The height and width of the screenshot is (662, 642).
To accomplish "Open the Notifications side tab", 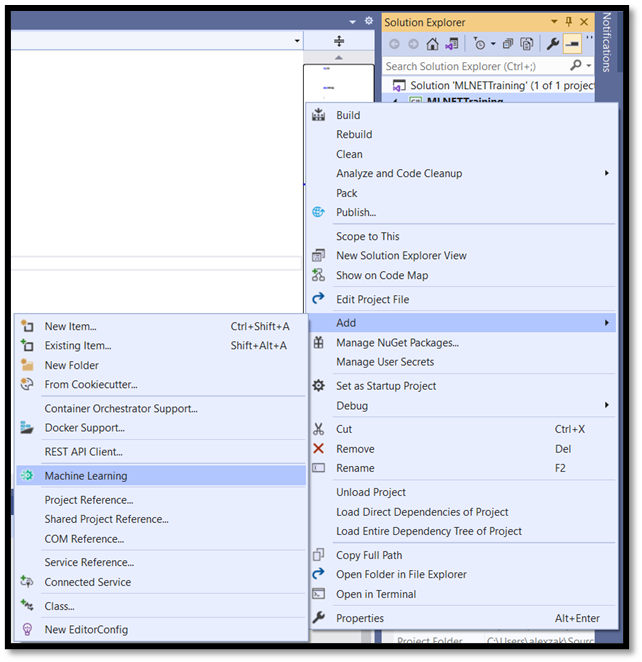I will [x=606, y=42].
